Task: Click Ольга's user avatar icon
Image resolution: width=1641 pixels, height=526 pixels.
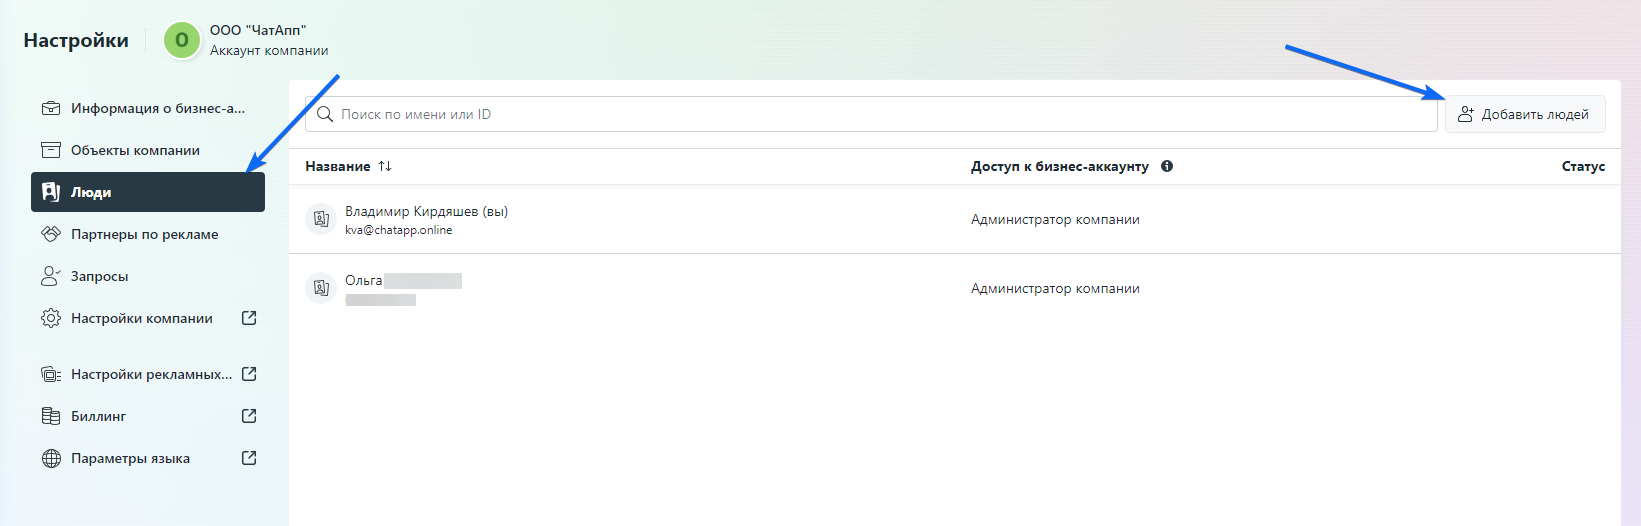Action: pyautogui.click(x=321, y=288)
